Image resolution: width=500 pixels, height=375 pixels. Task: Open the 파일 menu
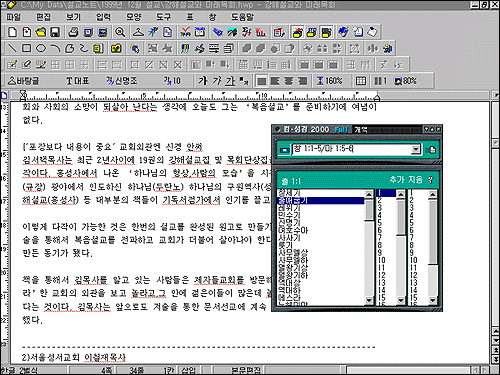[14, 17]
